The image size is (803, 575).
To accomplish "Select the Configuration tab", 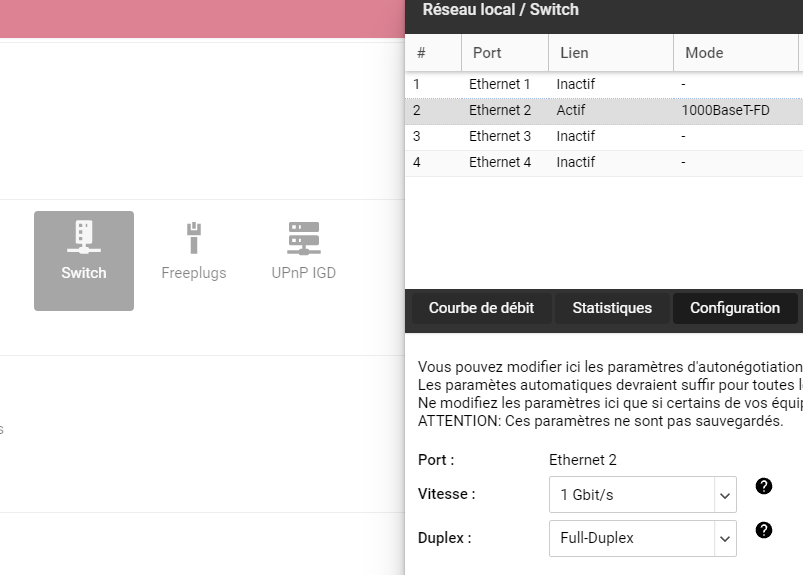I will [735, 308].
